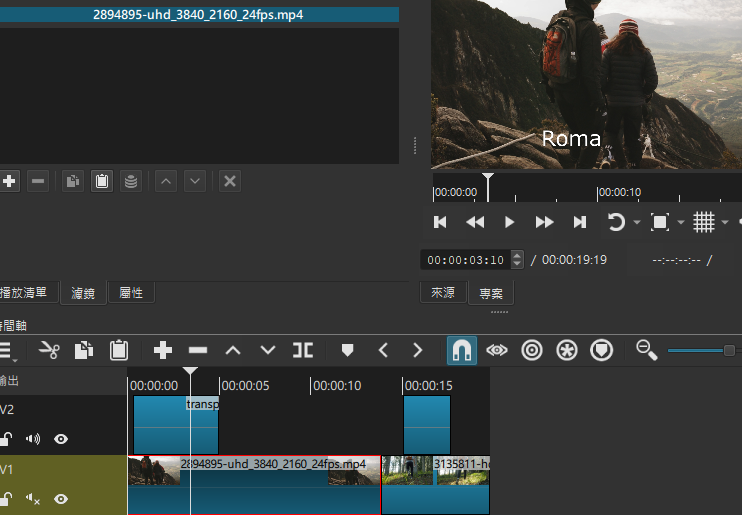Open the timeline hamburger menu
The width and height of the screenshot is (742, 515).
click(x=6, y=350)
